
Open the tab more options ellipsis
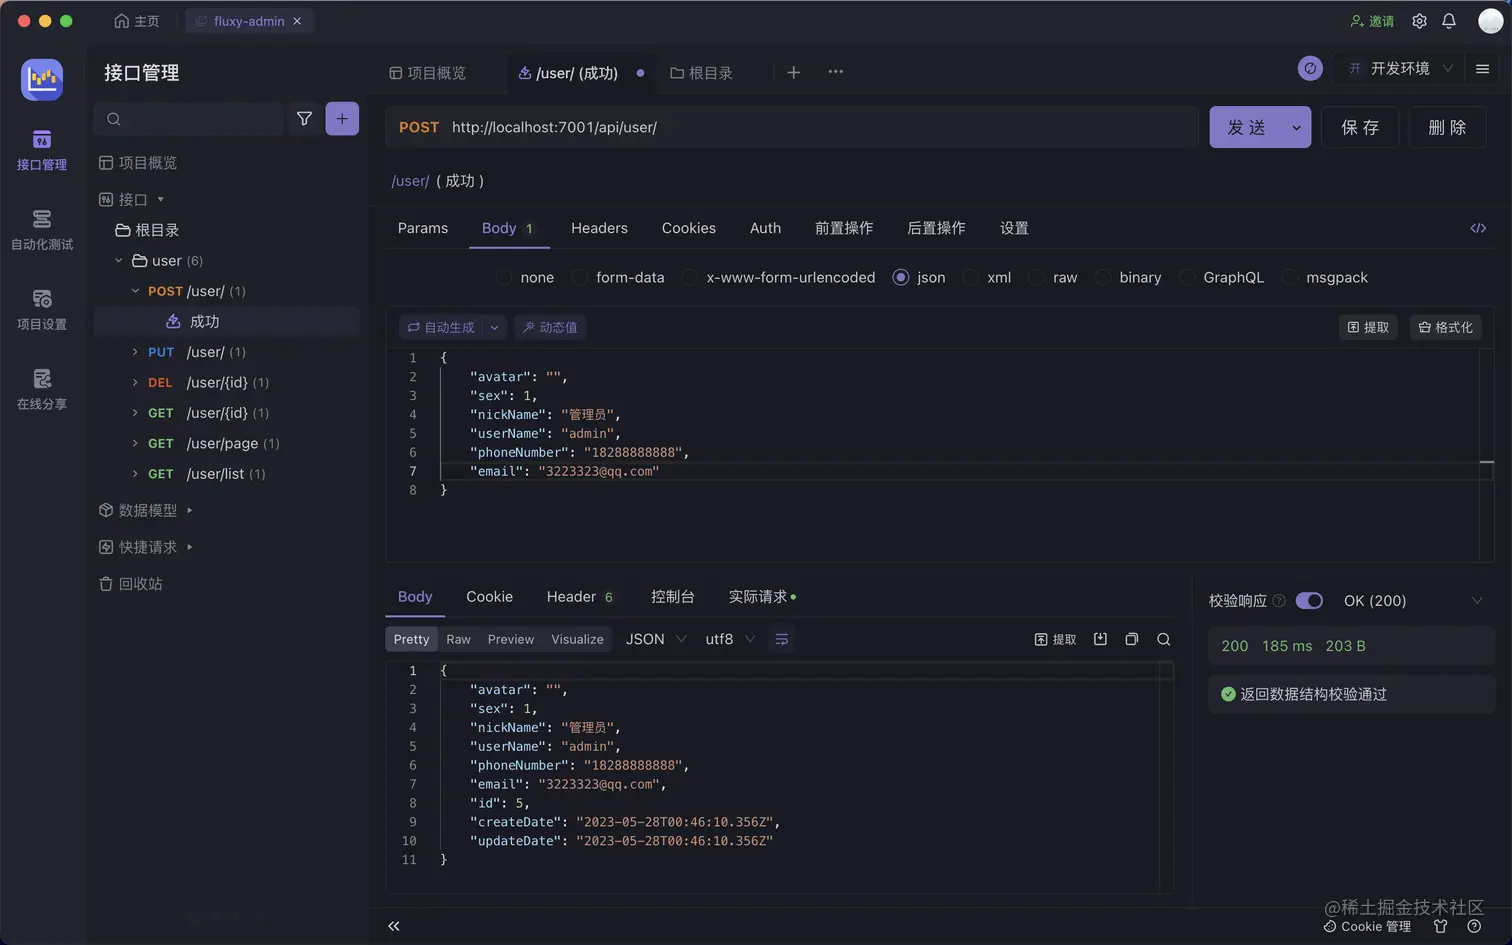pyautogui.click(x=835, y=72)
